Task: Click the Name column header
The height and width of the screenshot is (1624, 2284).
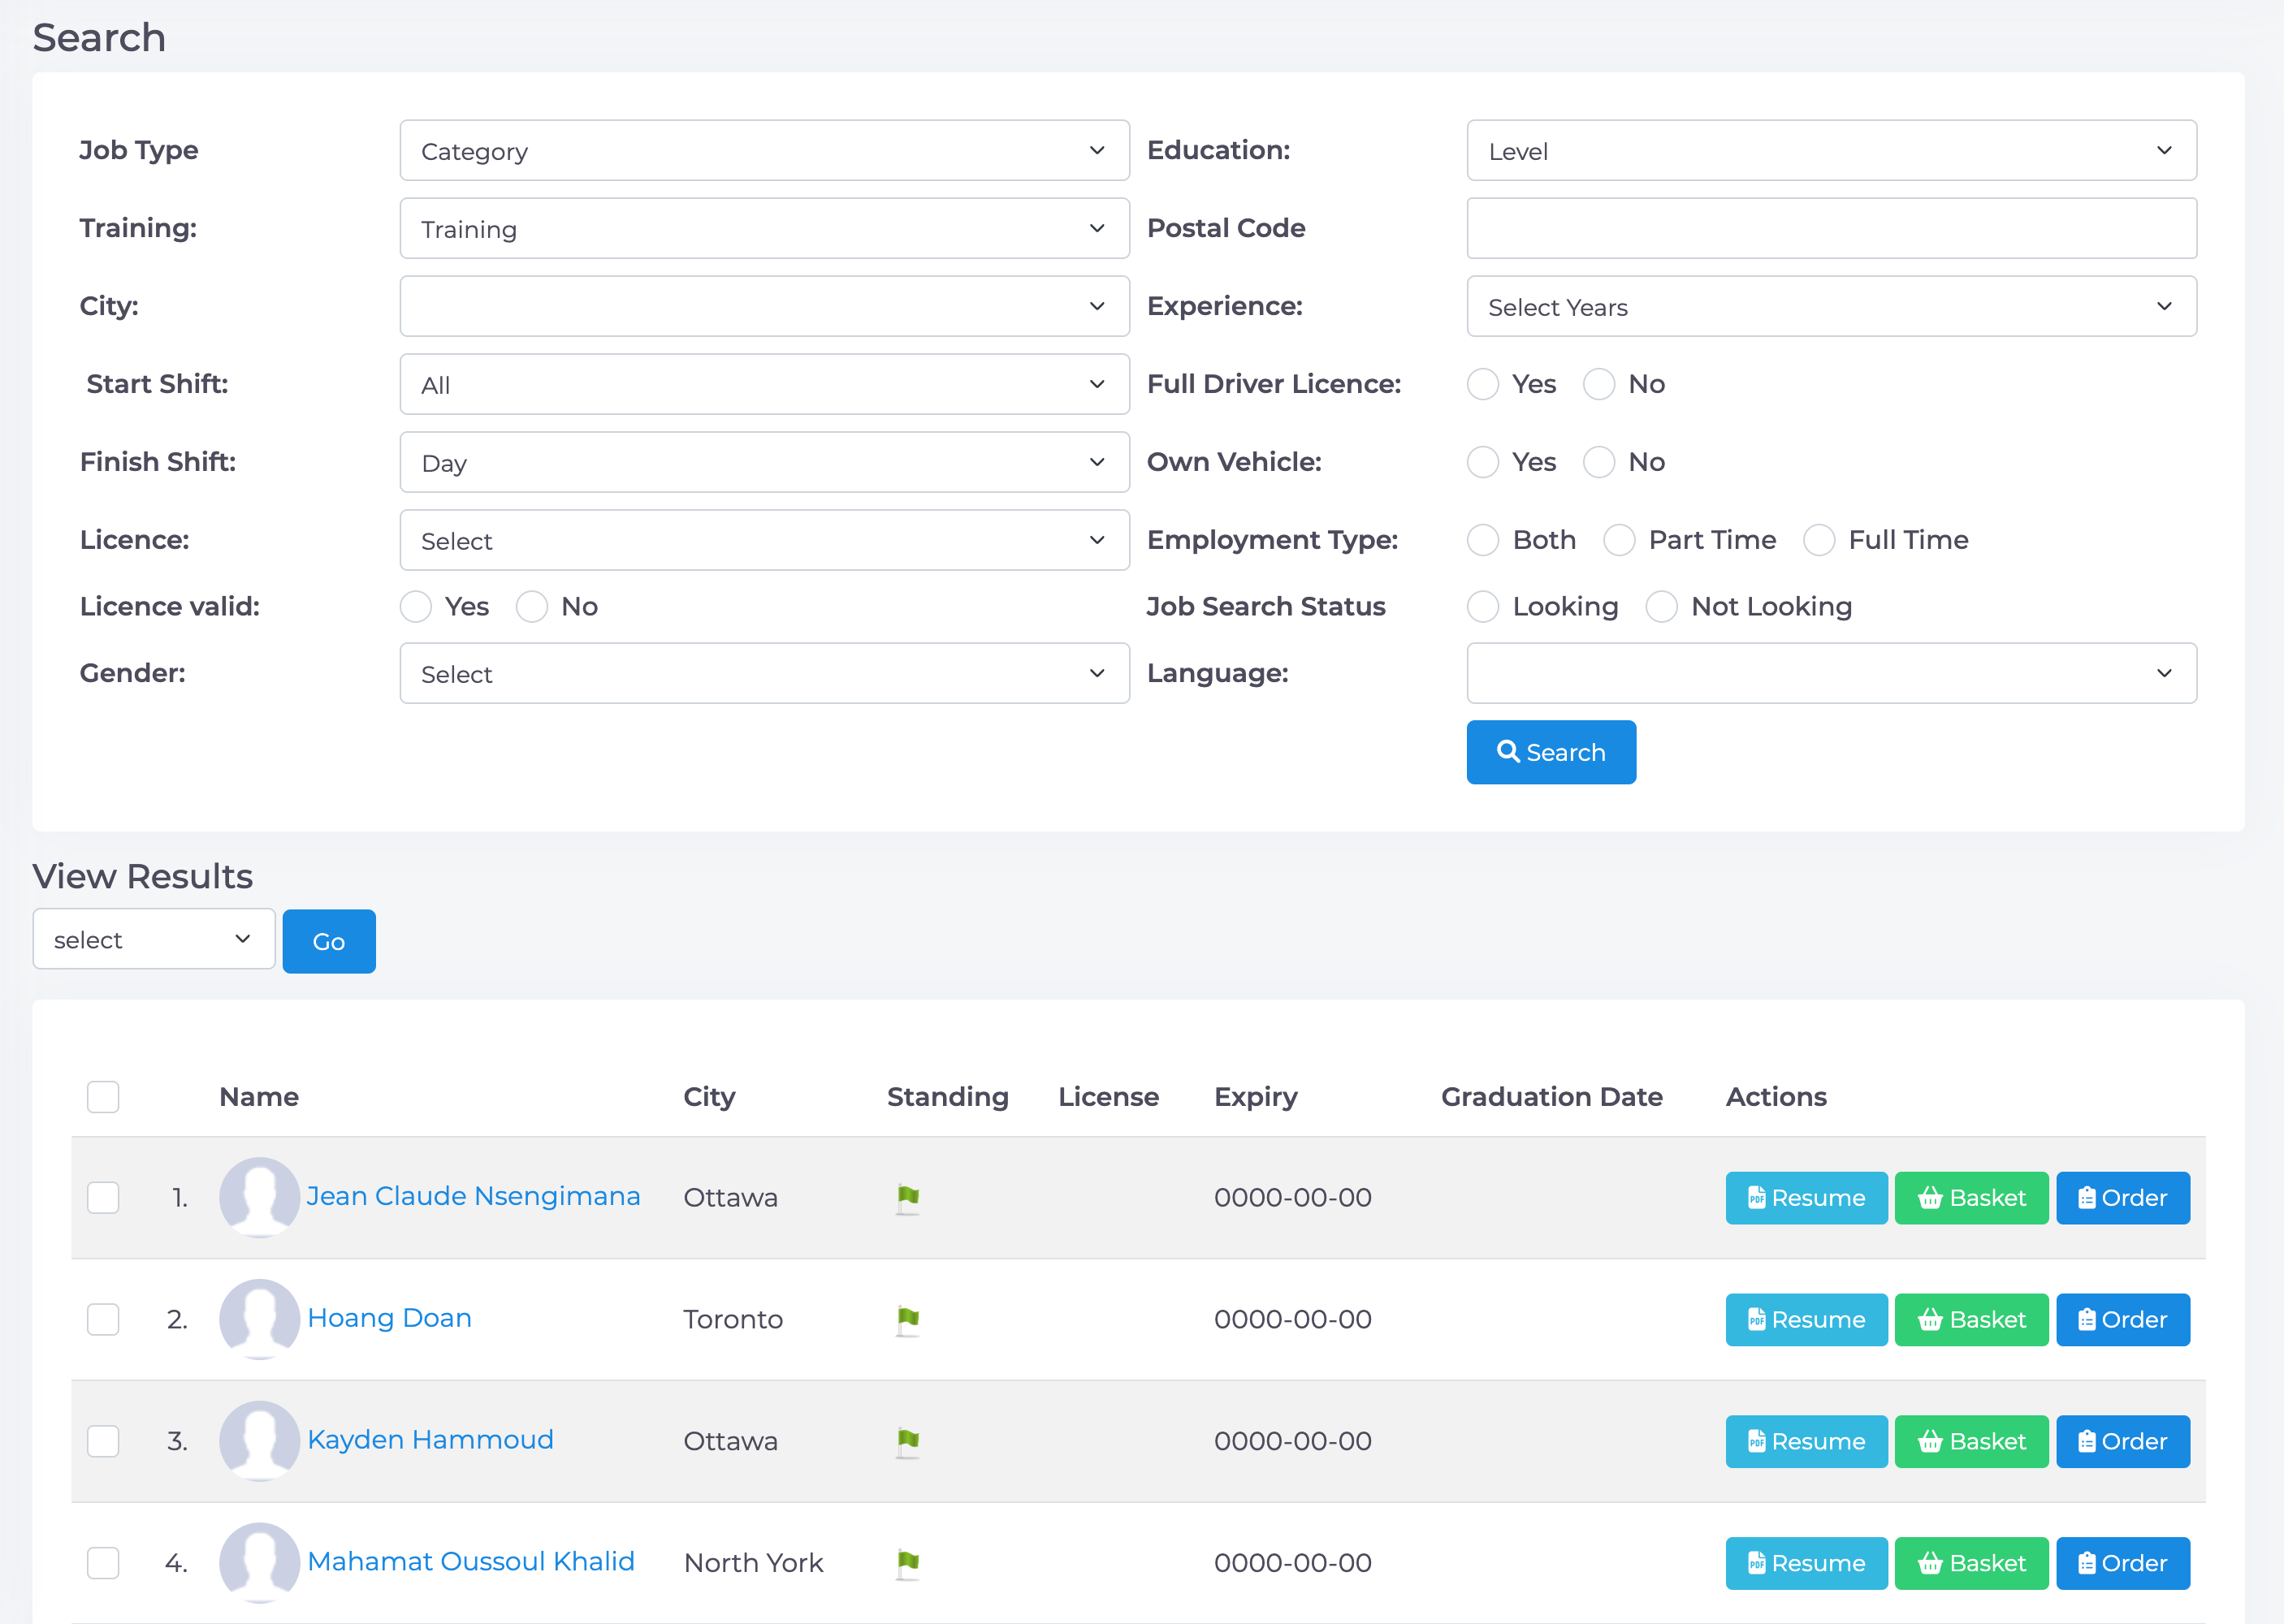Action: 259,1097
